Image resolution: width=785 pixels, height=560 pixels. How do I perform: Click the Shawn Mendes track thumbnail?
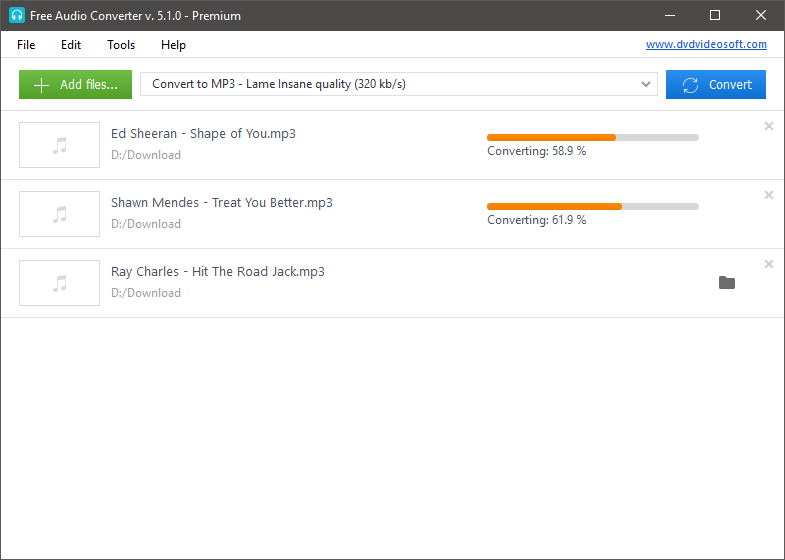pyautogui.click(x=60, y=214)
